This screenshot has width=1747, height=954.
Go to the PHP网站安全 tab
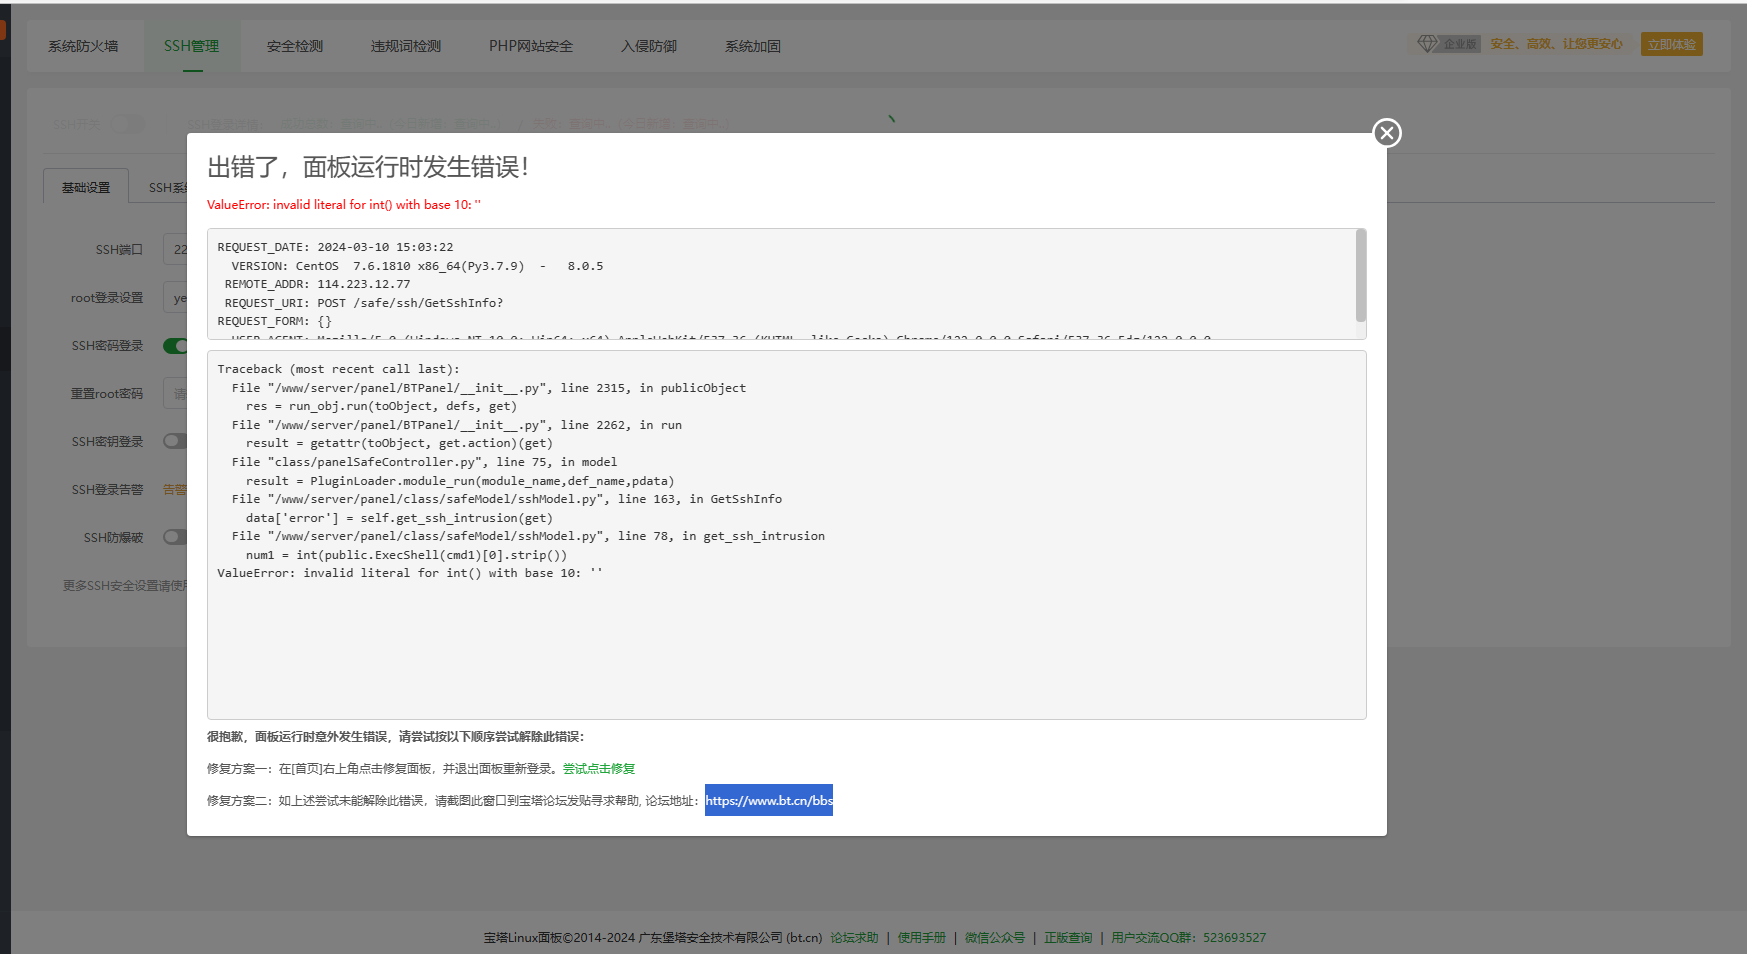[x=531, y=46]
